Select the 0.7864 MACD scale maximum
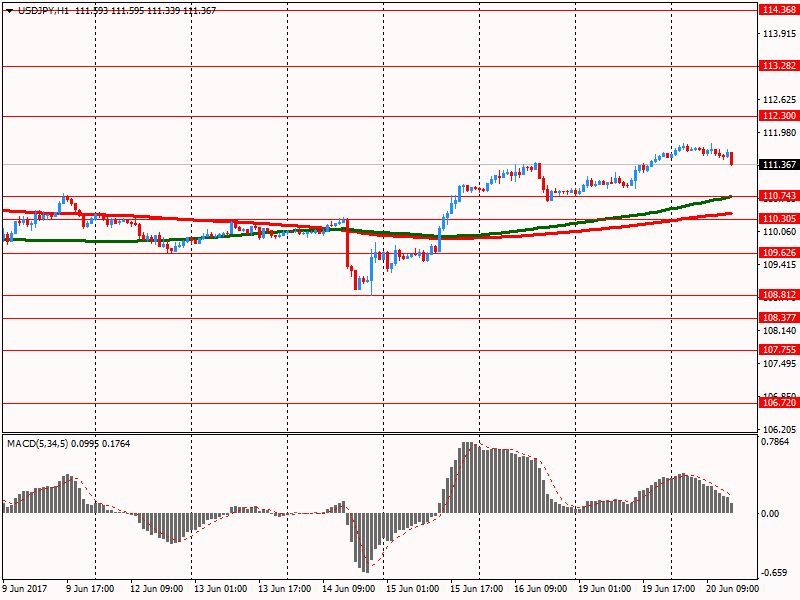The width and height of the screenshot is (800, 600). (775, 442)
